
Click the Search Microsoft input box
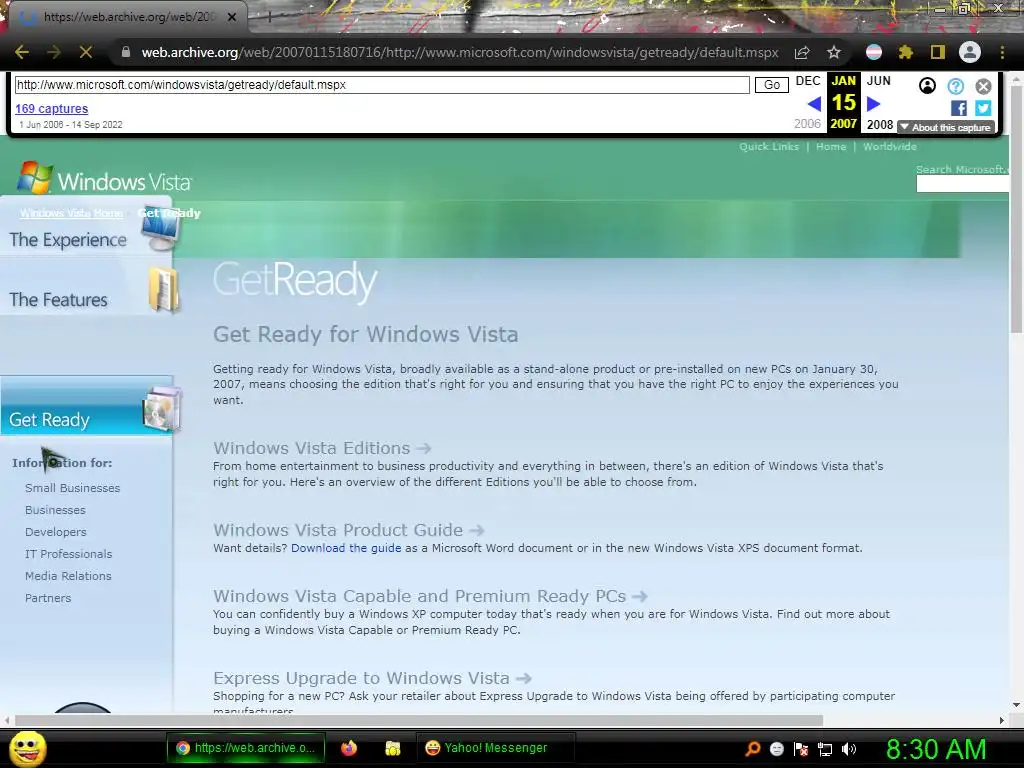pyautogui.click(x=963, y=184)
